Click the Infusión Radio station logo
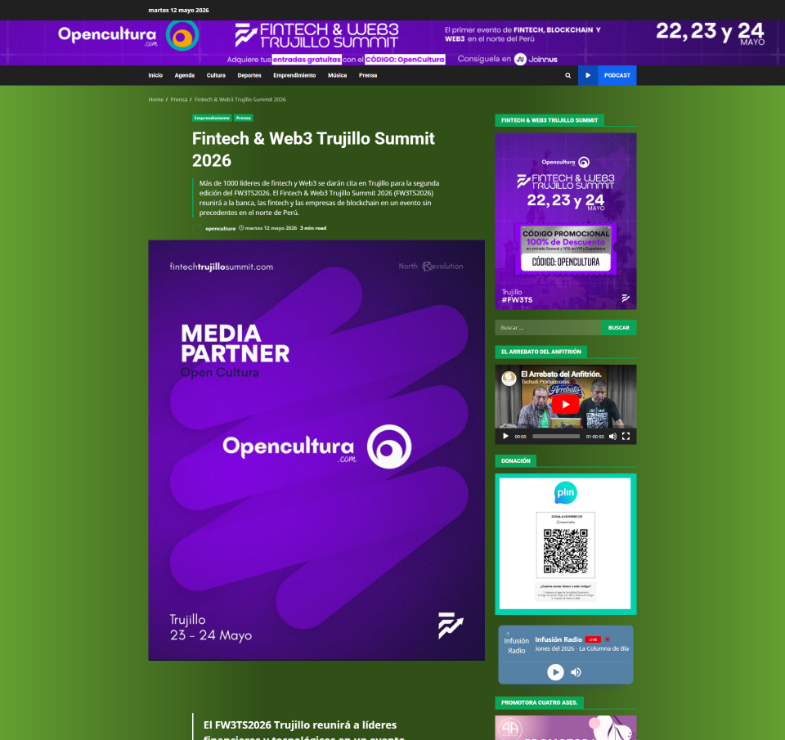Screen dimensions: 785x740 516,645
